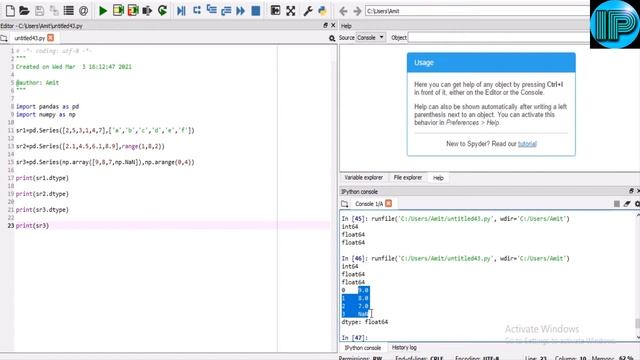640x360 pixels.
Task: Go forward with right arrow
Action: 357,11
